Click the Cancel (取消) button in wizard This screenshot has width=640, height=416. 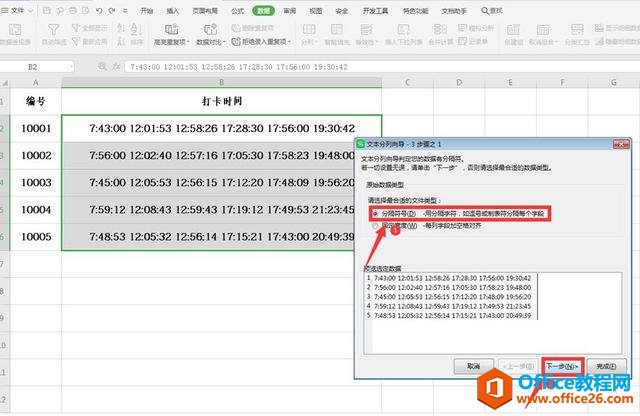coord(472,367)
